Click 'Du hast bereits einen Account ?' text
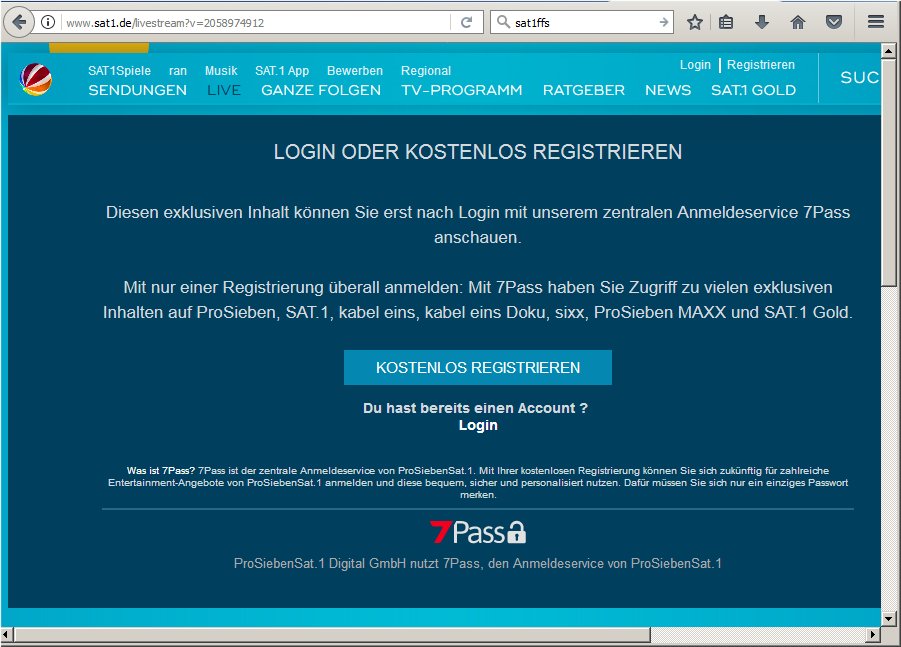Image resolution: width=901 pixels, height=647 pixels. click(x=475, y=408)
